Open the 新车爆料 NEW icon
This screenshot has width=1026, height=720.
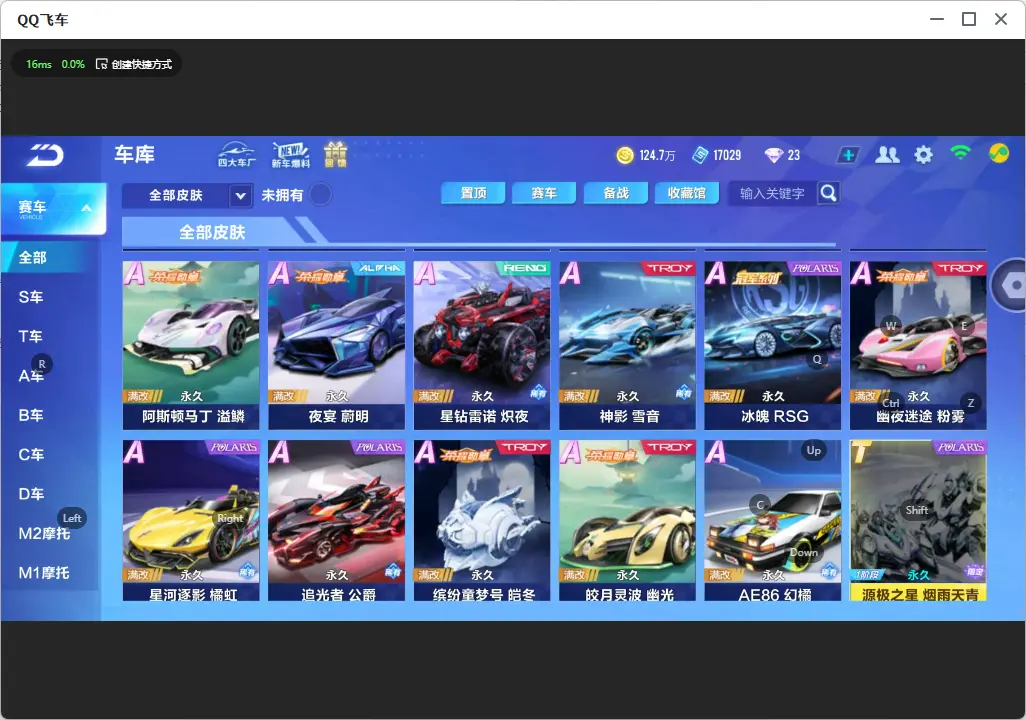[291, 154]
